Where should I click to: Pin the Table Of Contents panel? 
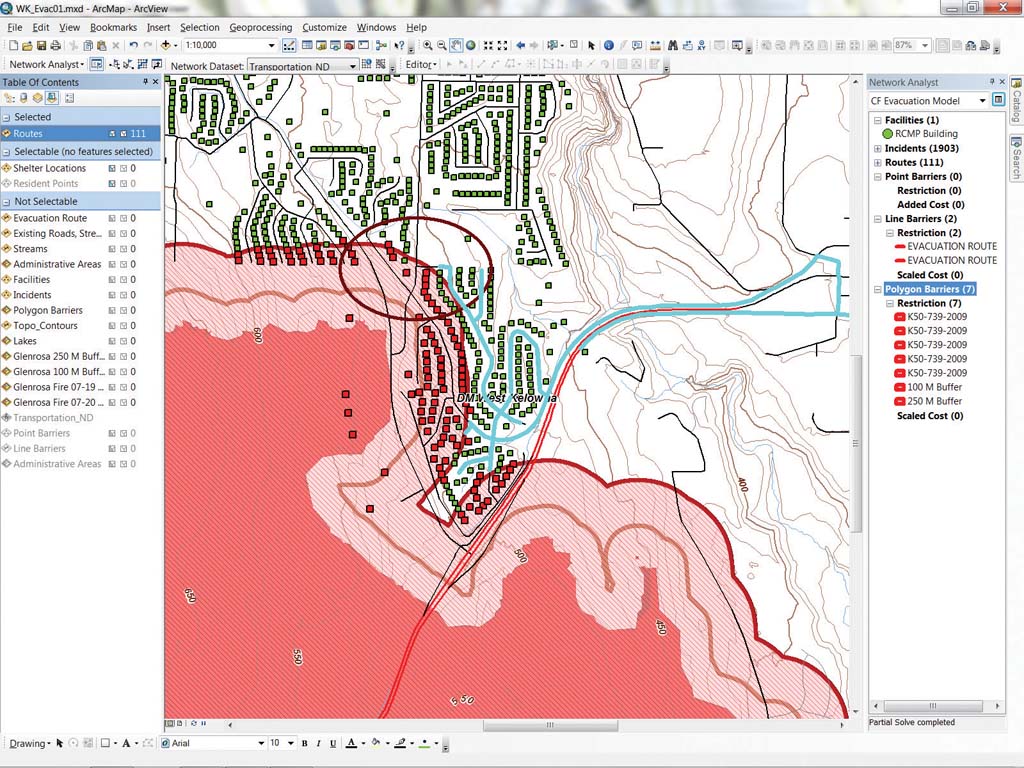tap(145, 82)
